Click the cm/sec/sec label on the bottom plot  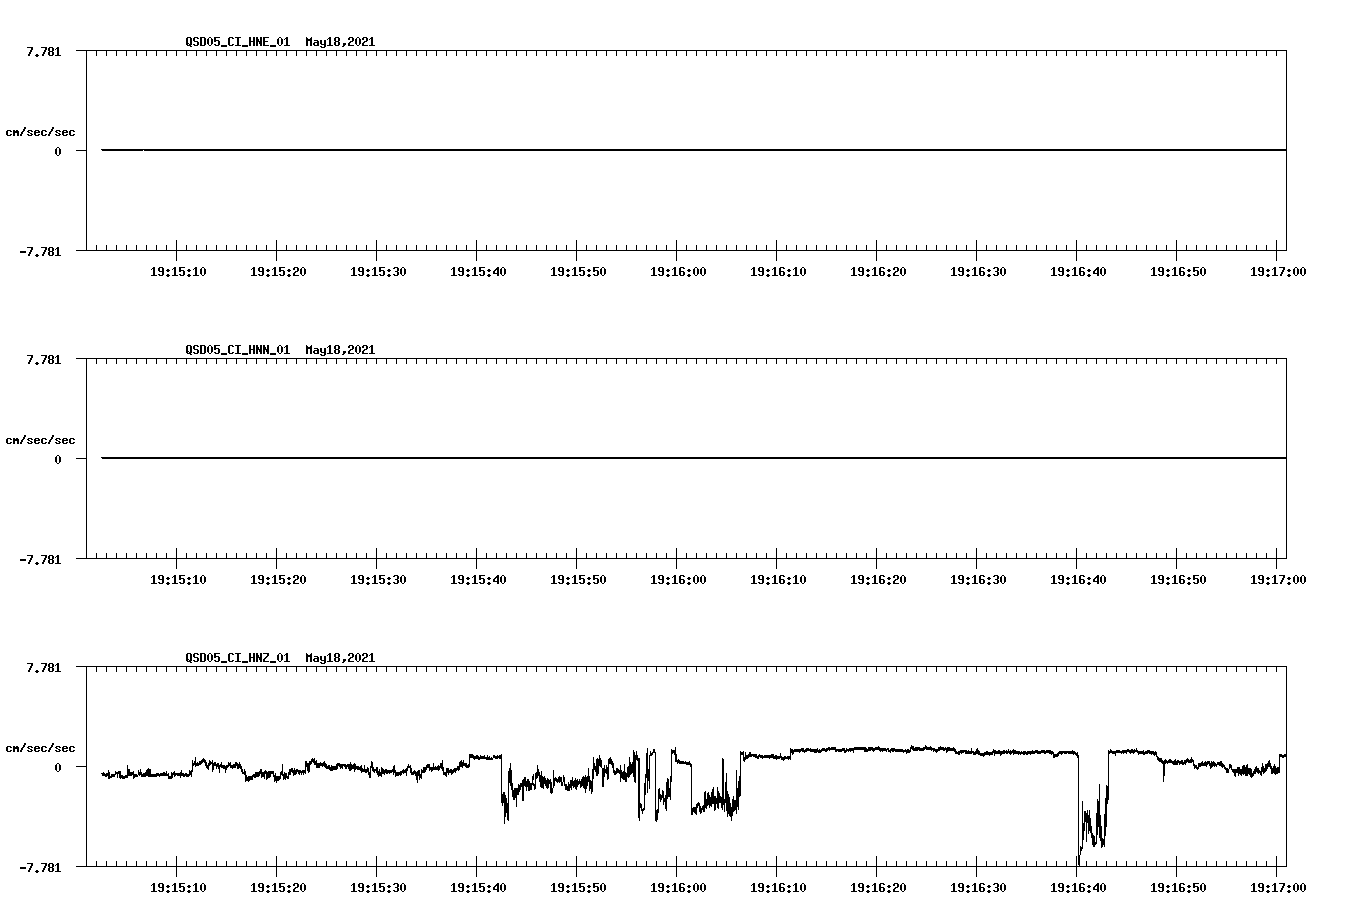click(42, 747)
